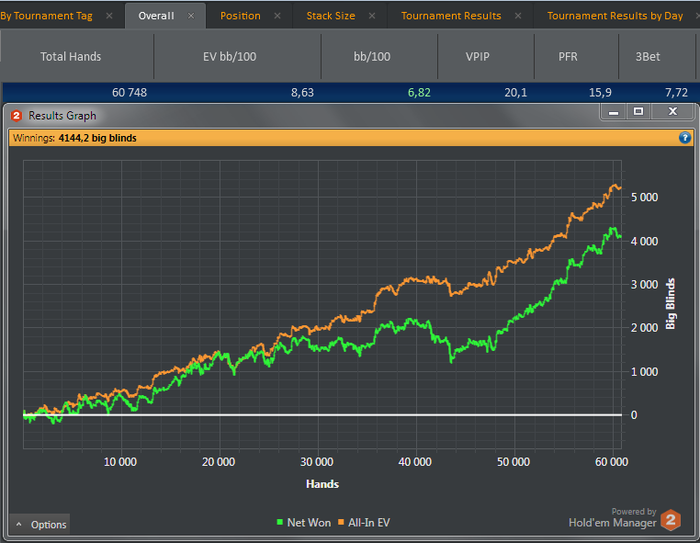This screenshot has width=700, height=543.
Task: Click the Results Graph window title
Action: tap(62, 116)
